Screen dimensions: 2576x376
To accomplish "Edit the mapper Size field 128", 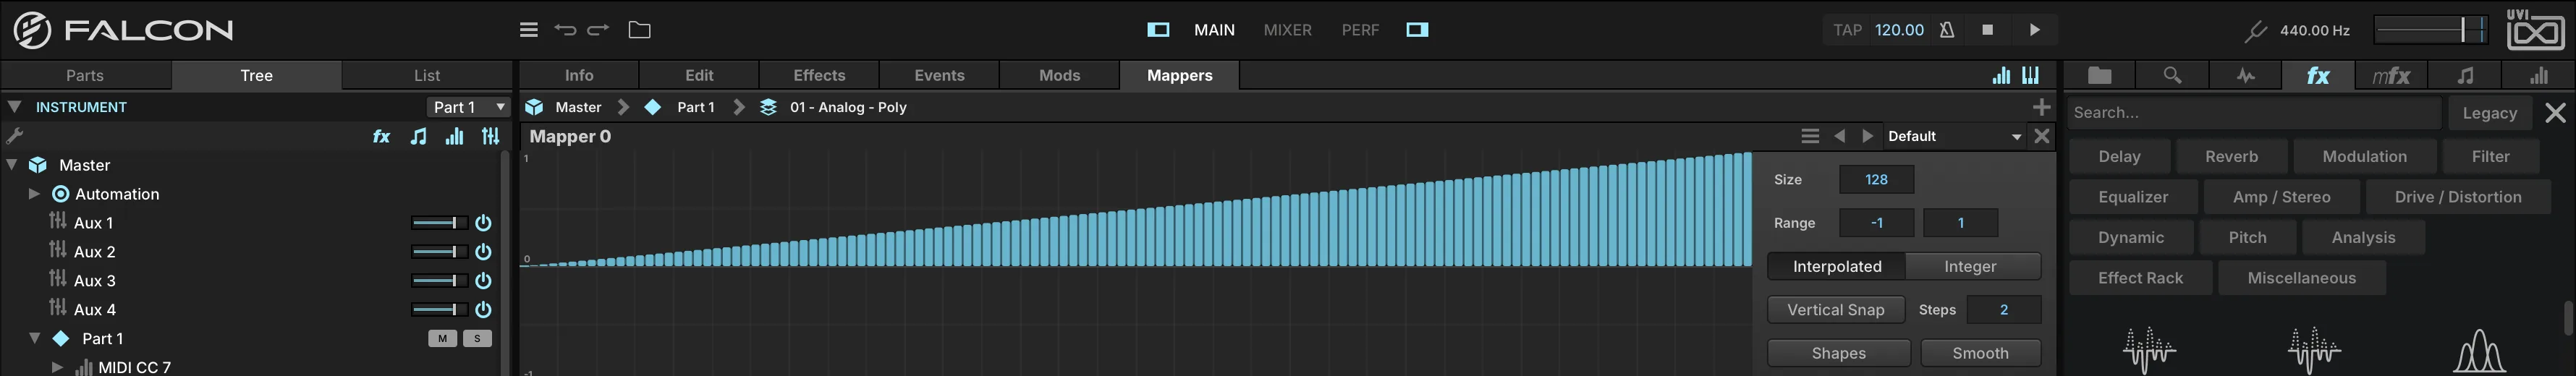I will click(1876, 180).
